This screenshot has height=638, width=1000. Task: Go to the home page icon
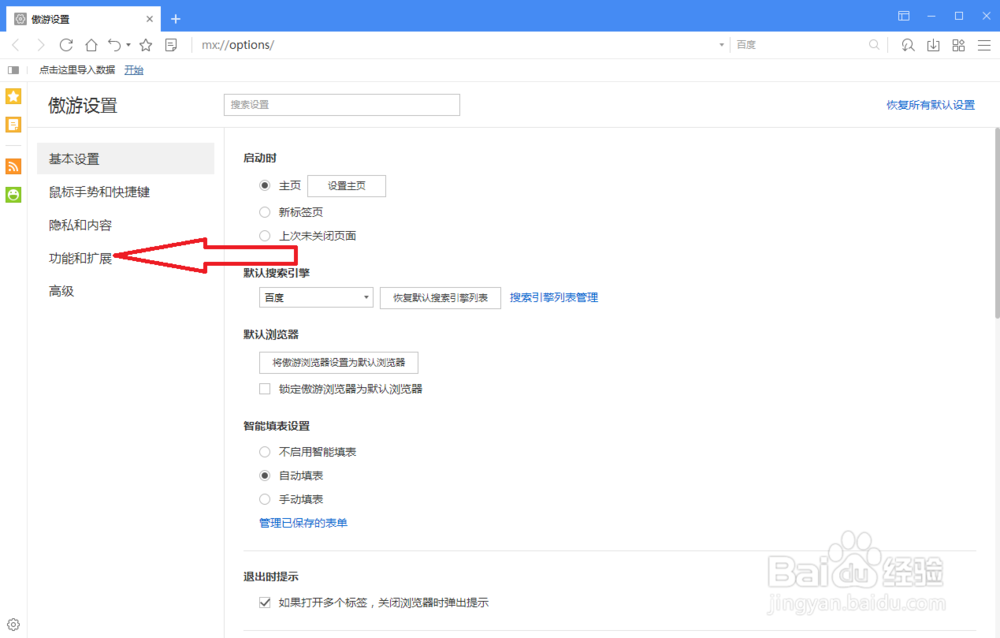coord(91,45)
